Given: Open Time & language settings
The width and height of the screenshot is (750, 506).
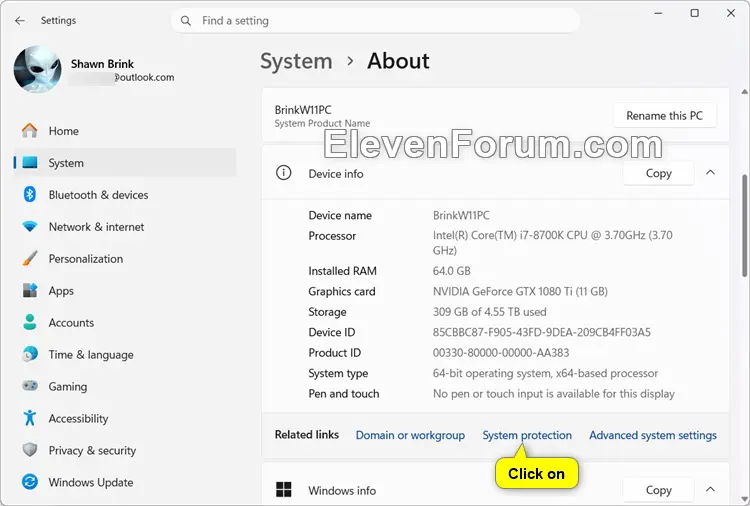Looking at the screenshot, I should pyautogui.click(x=125, y=354).
